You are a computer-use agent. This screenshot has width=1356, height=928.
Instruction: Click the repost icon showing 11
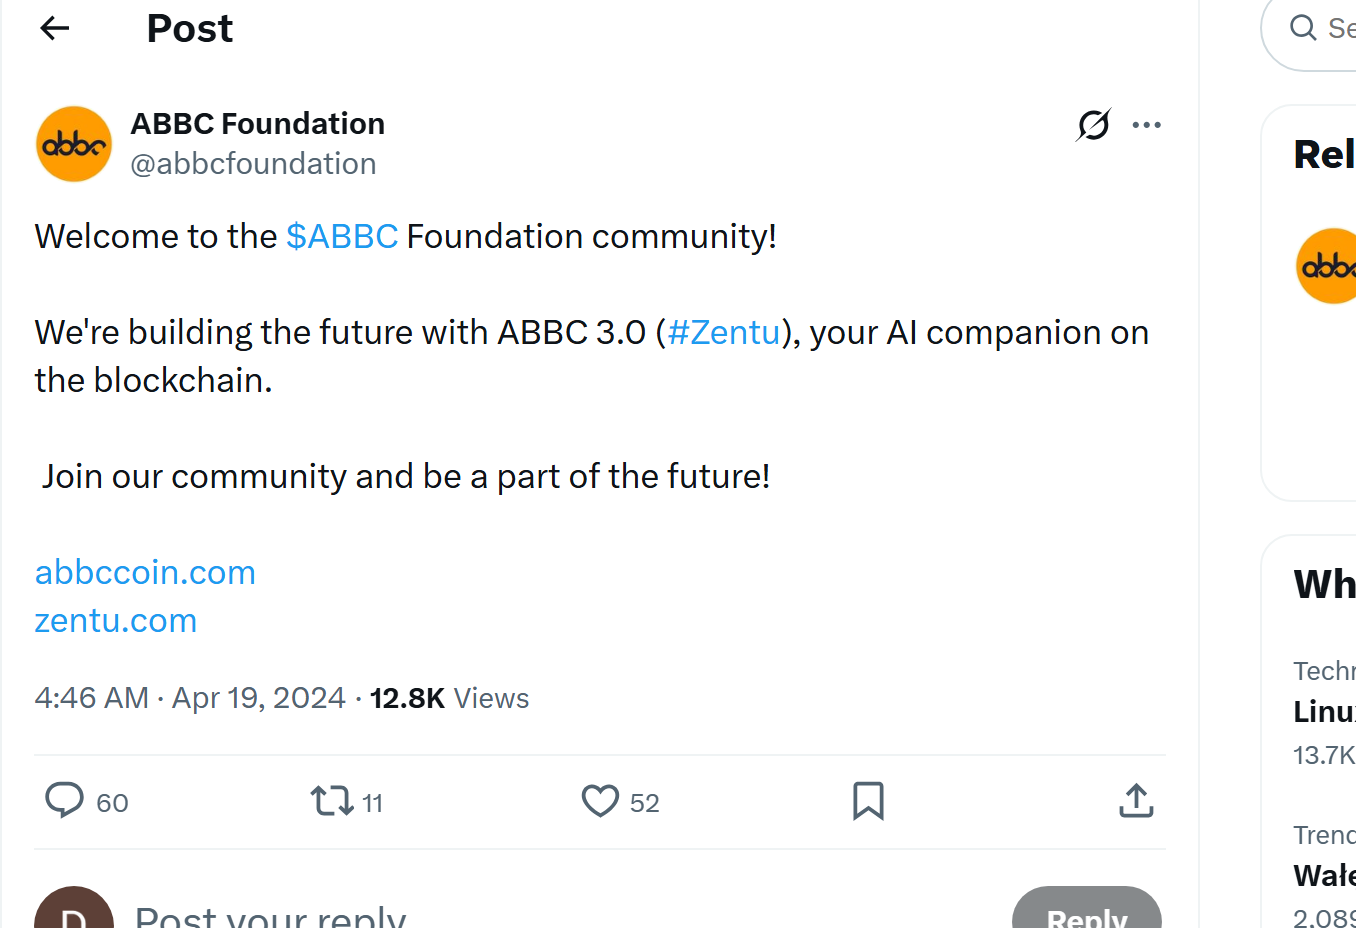(332, 801)
